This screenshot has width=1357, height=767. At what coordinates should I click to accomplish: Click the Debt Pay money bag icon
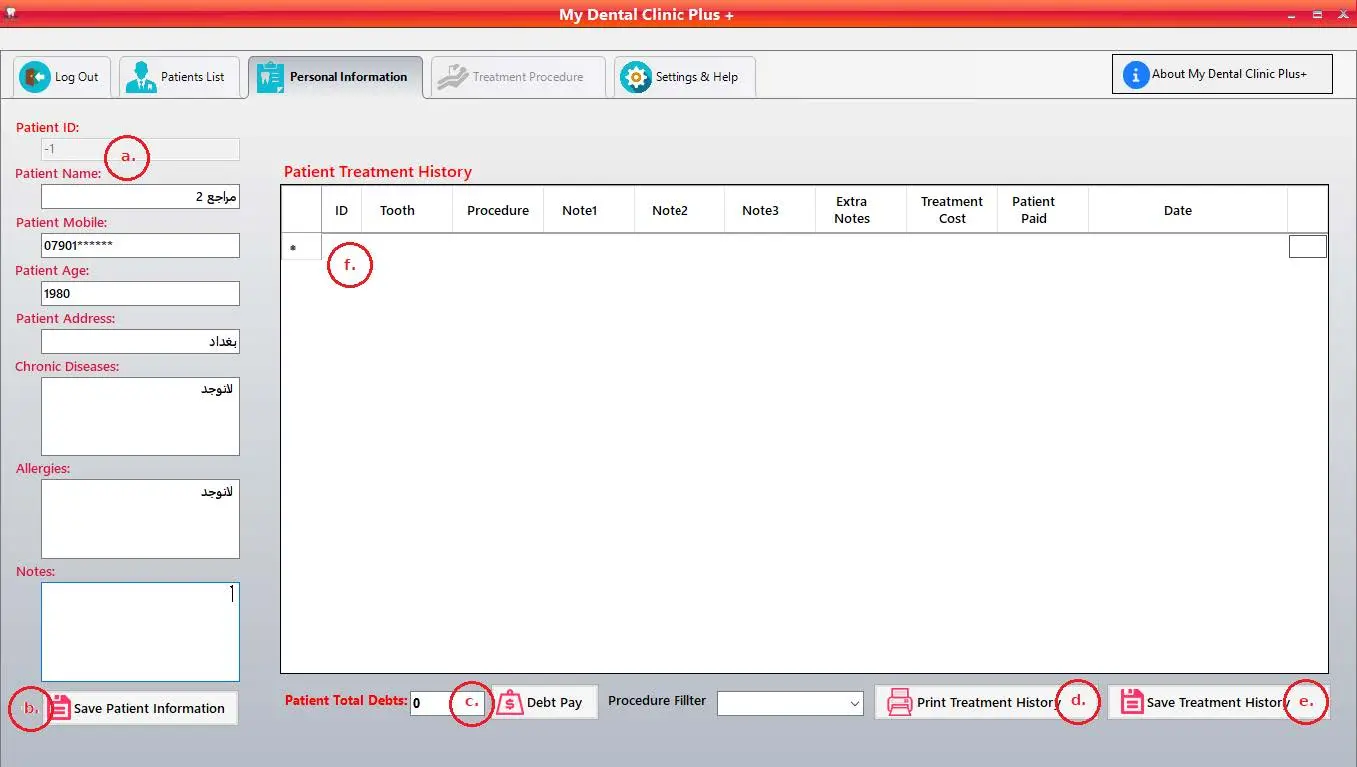[510, 702]
